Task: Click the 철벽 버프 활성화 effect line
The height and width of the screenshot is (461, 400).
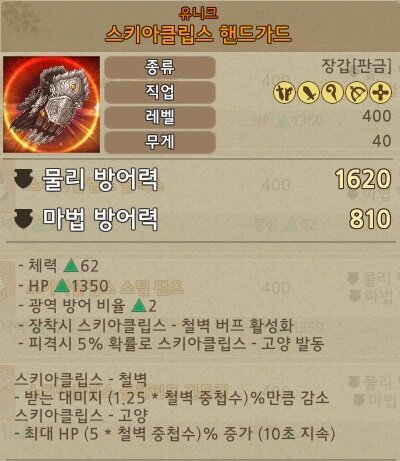Action: tap(156, 325)
